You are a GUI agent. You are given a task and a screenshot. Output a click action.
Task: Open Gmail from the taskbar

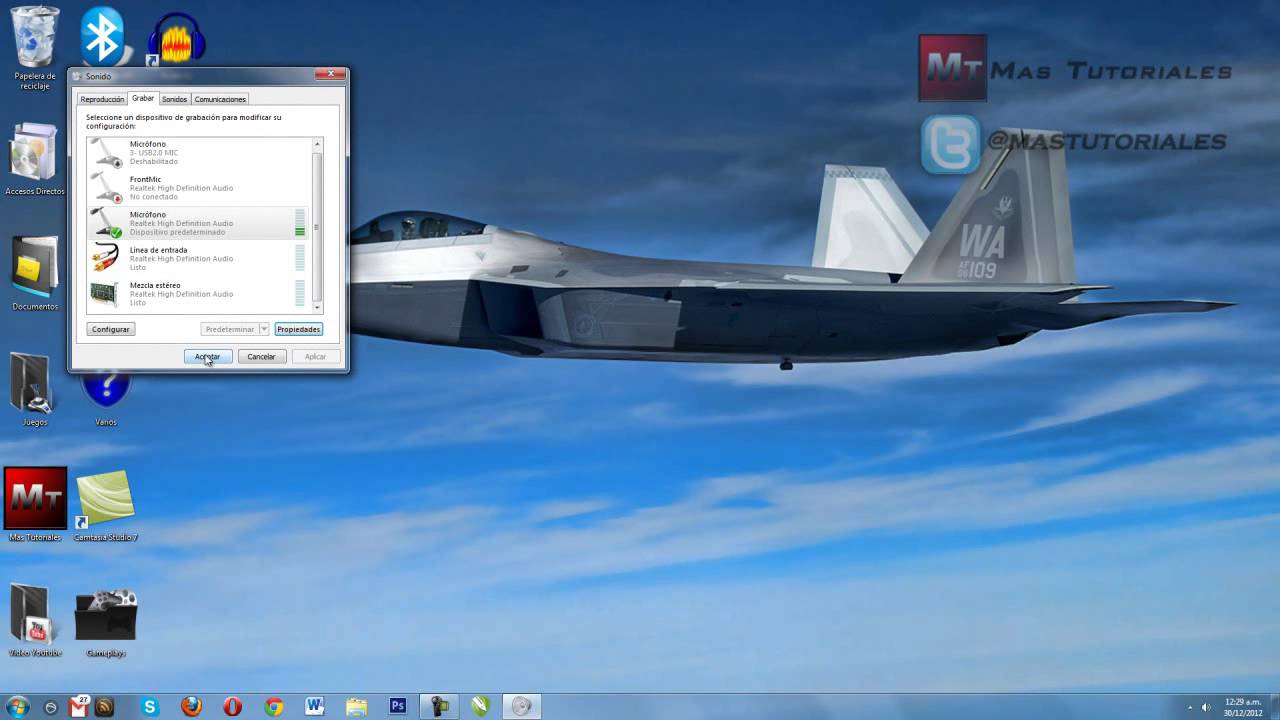click(x=79, y=707)
